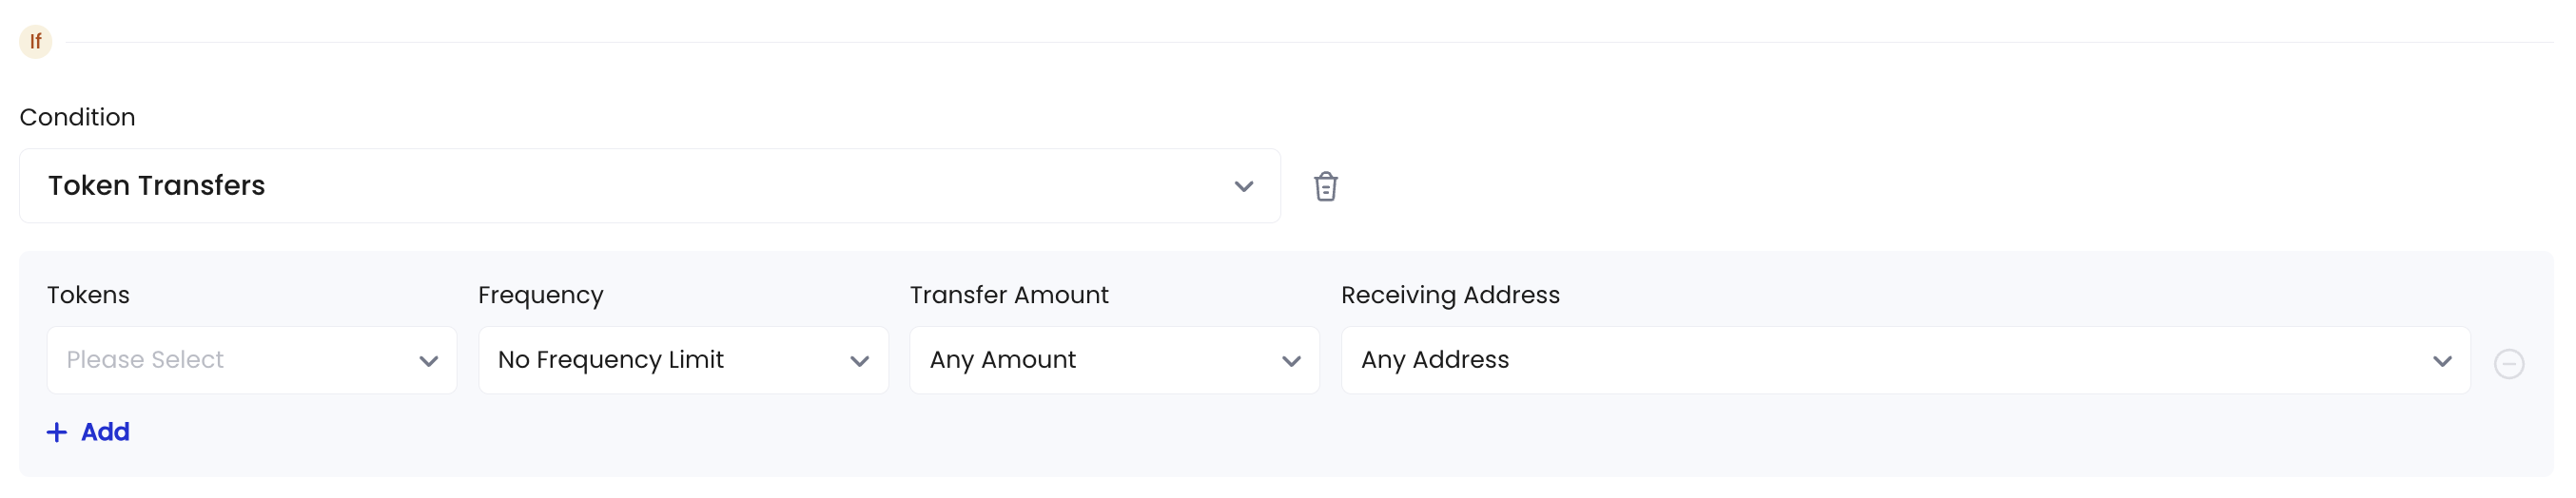Expand the Any Address dropdown

click(x=1905, y=360)
